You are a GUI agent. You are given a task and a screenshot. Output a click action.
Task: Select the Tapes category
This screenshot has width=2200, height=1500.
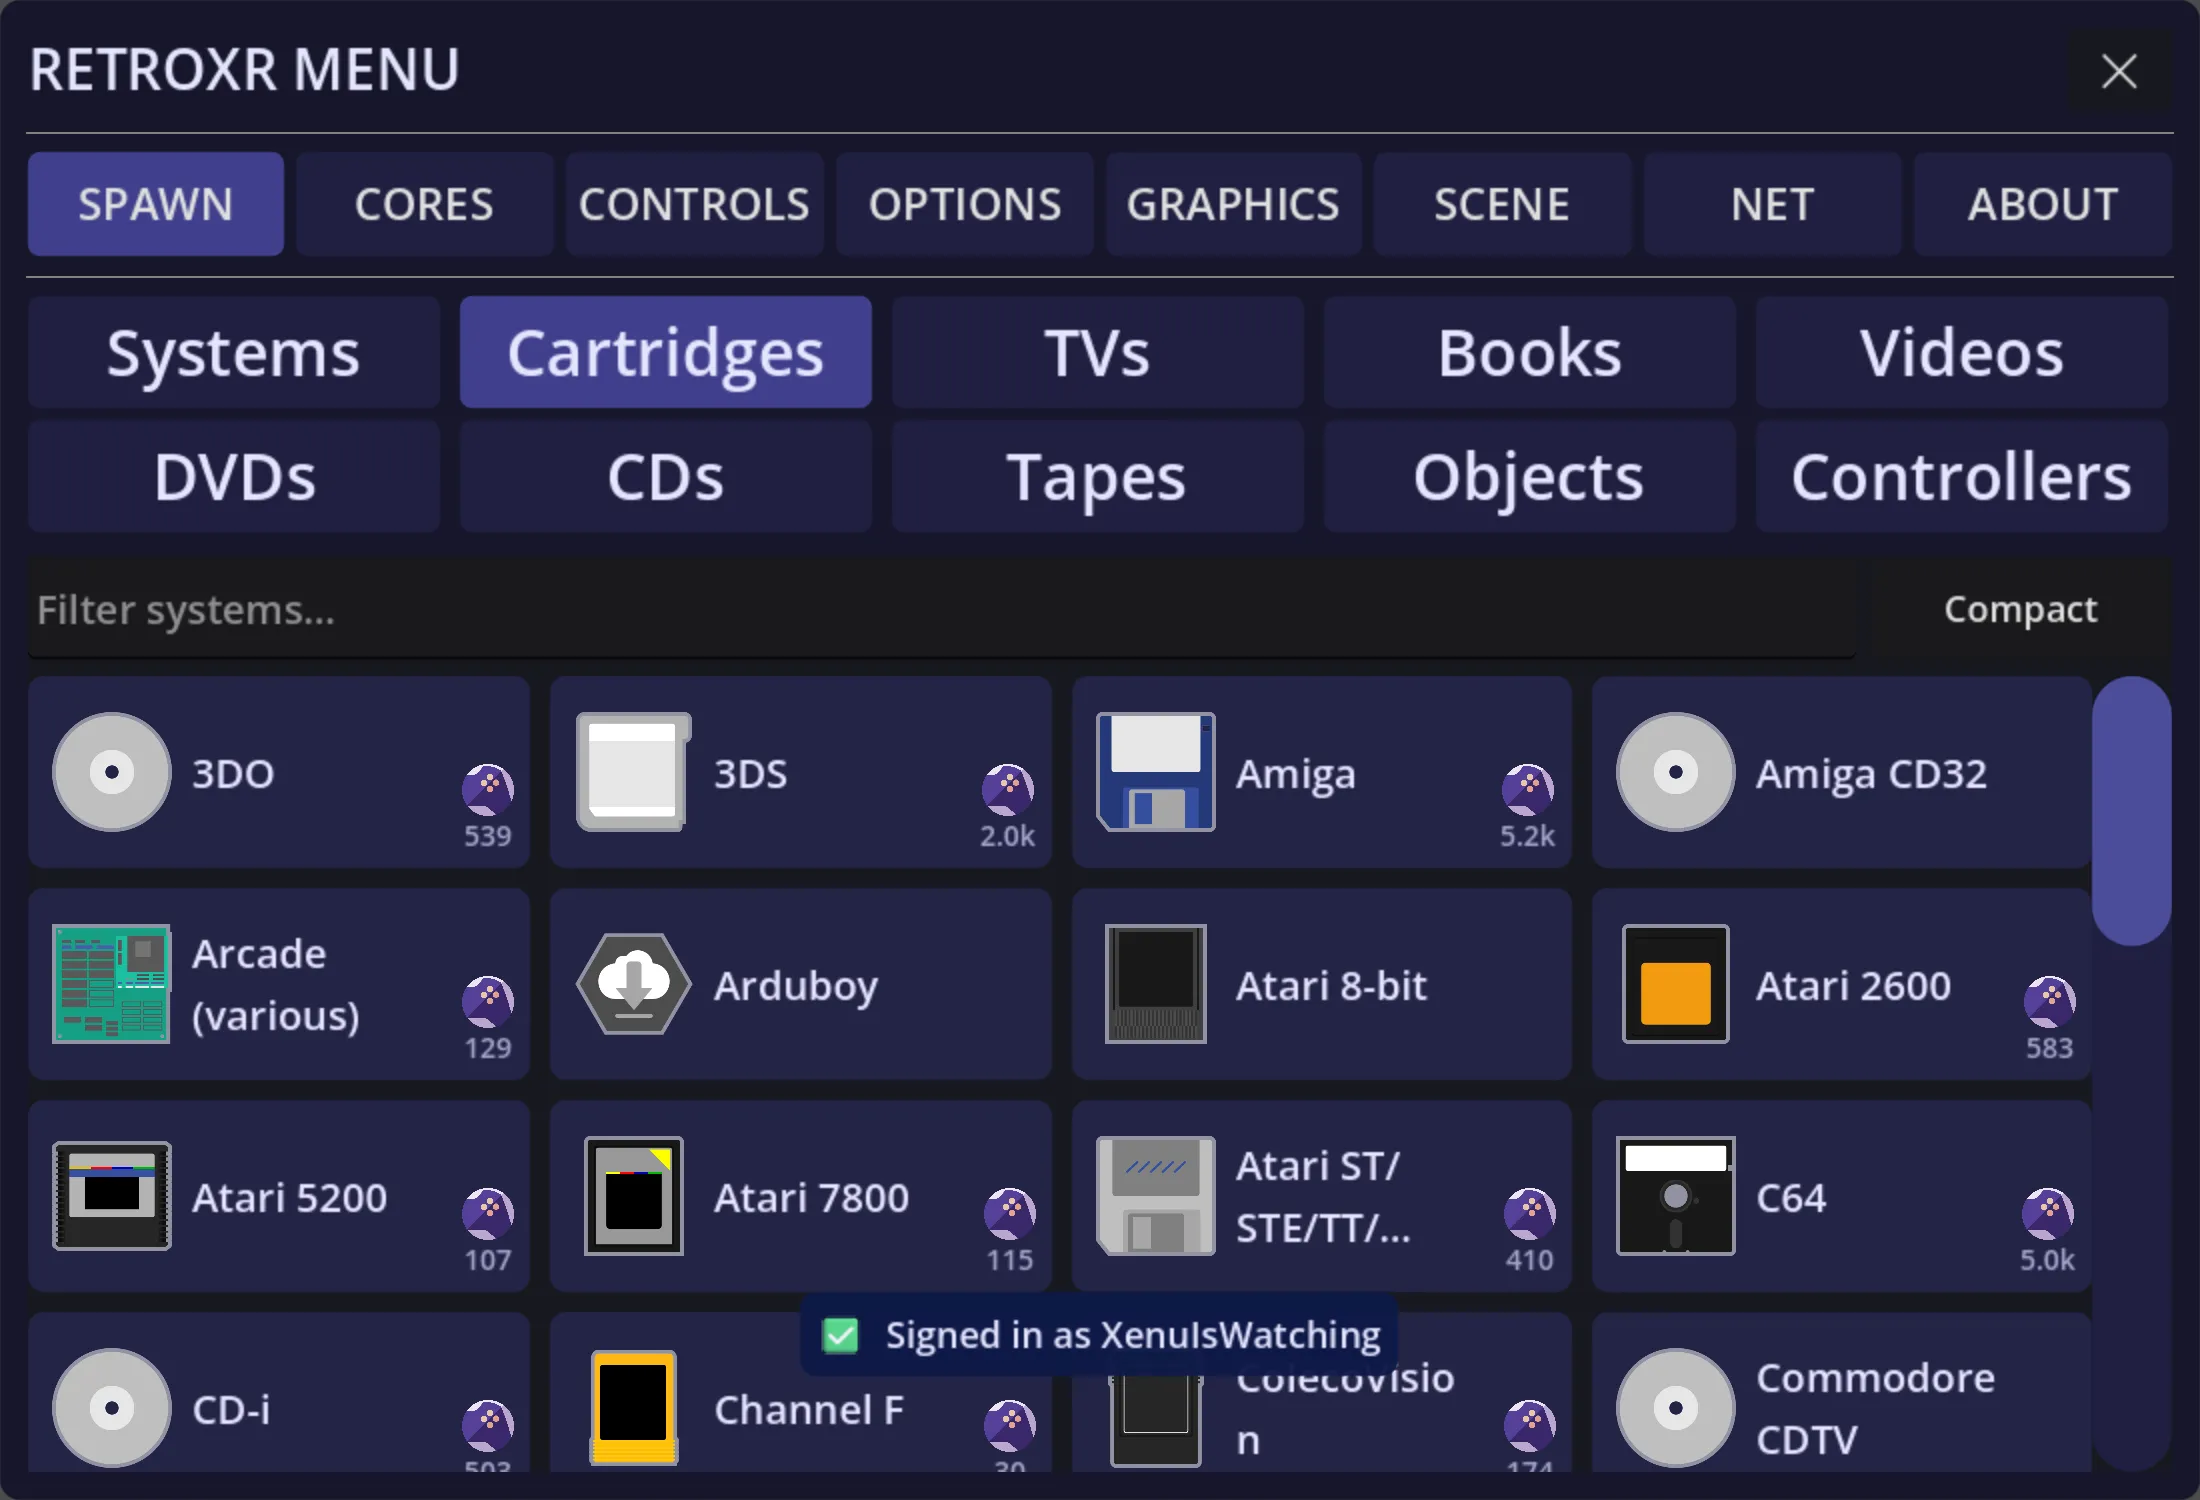coord(1098,476)
